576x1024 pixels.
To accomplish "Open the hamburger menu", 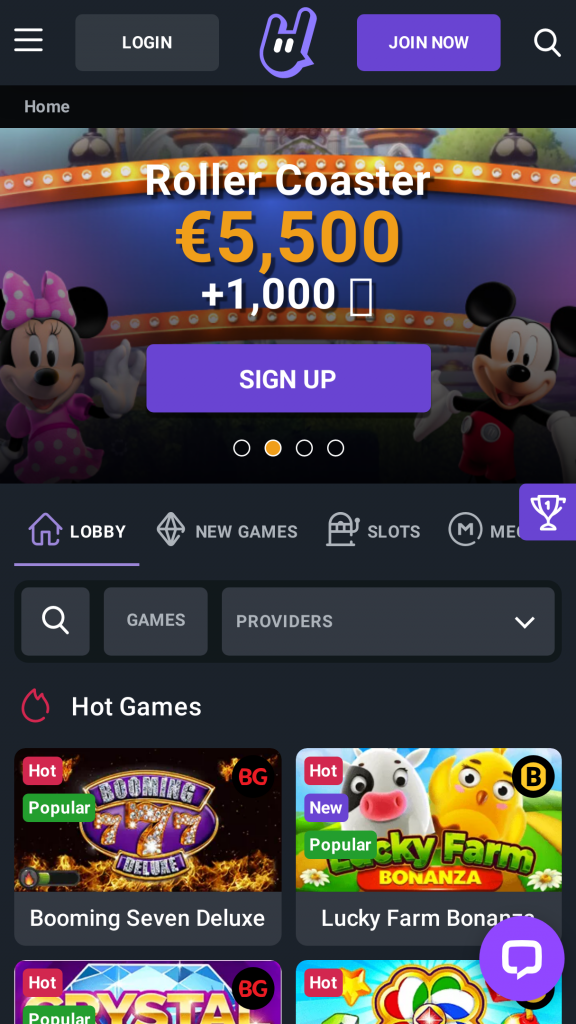I will (29, 40).
